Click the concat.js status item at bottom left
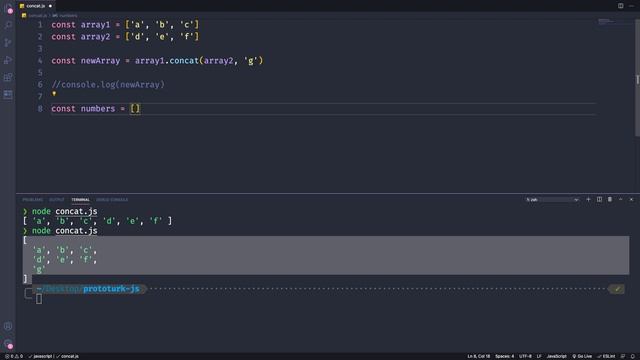Image resolution: width=640 pixels, height=360 pixels. (x=67, y=356)
